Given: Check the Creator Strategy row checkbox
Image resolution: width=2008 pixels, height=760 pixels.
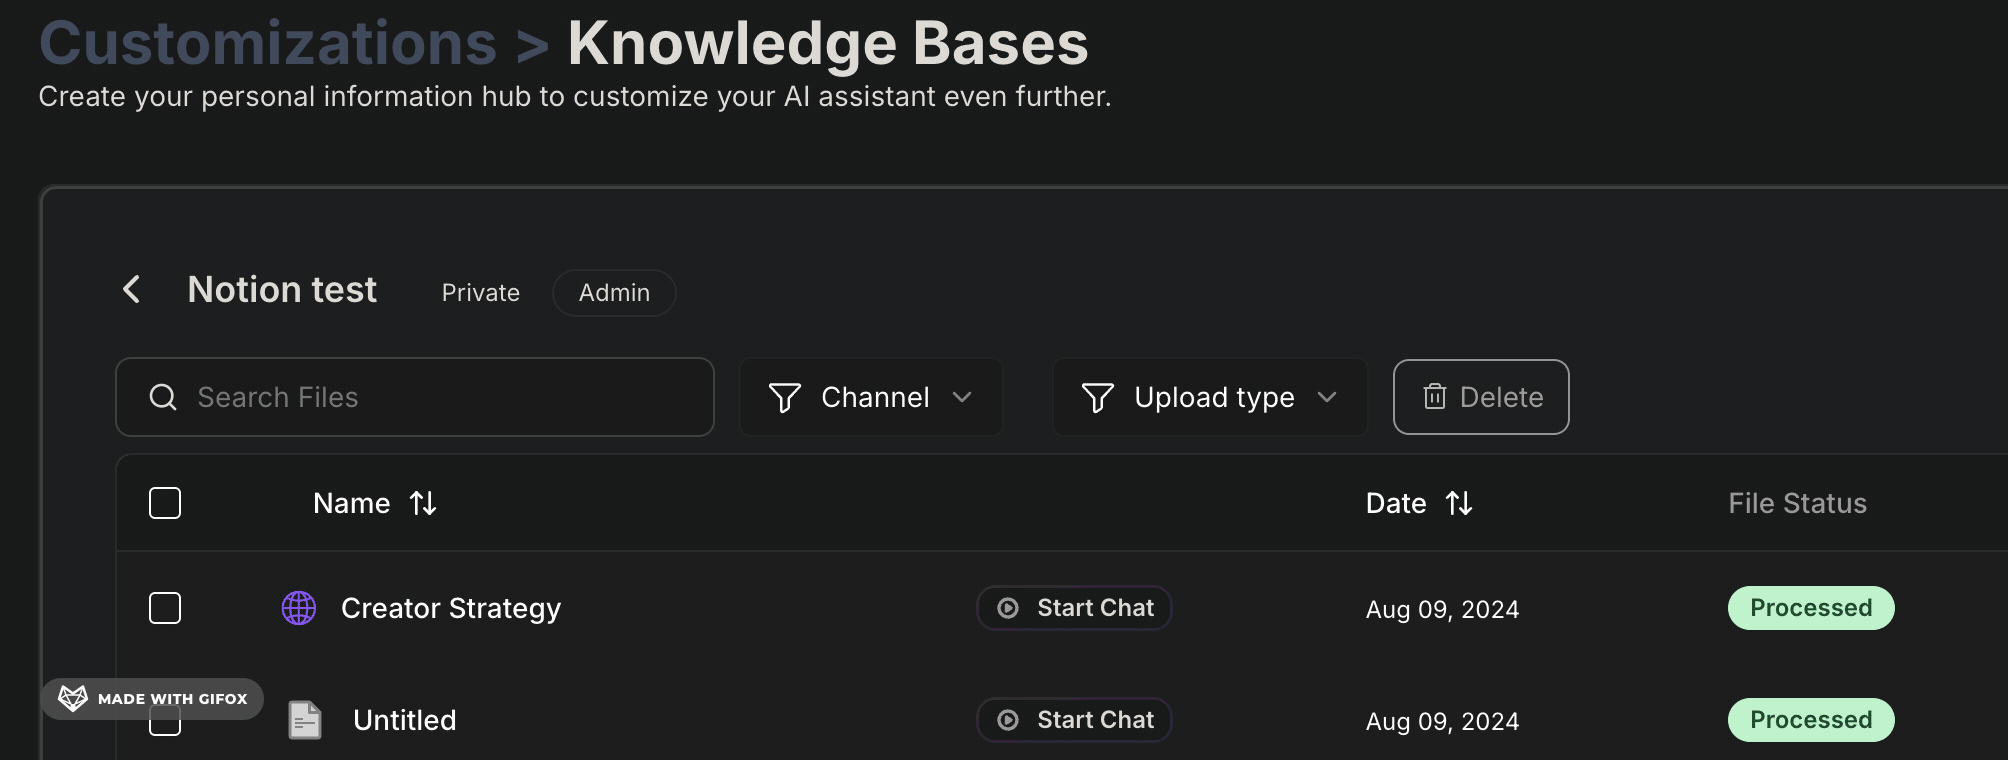Looking at the screenshot, I should [x=165, y=608].
